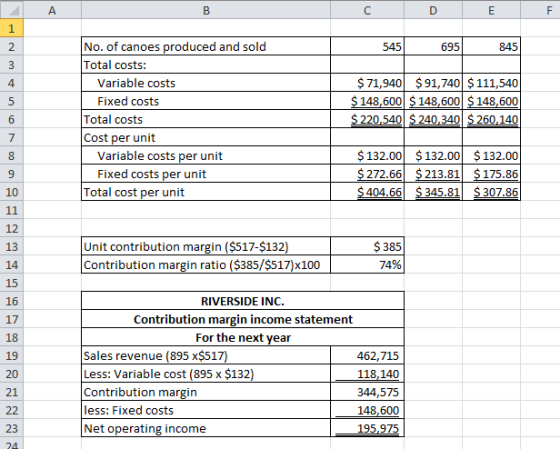Viewport: 560px width, 449px height.
Task: Click total cost per unit $404.66
Action: click(x=368, y=192)
